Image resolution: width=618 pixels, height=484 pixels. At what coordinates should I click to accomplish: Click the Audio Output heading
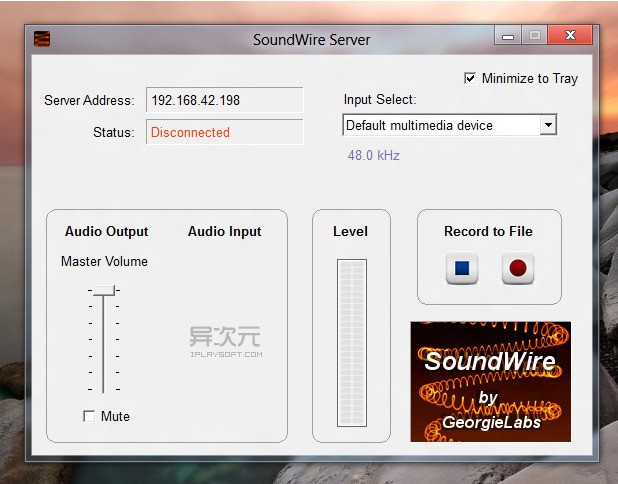106,231
